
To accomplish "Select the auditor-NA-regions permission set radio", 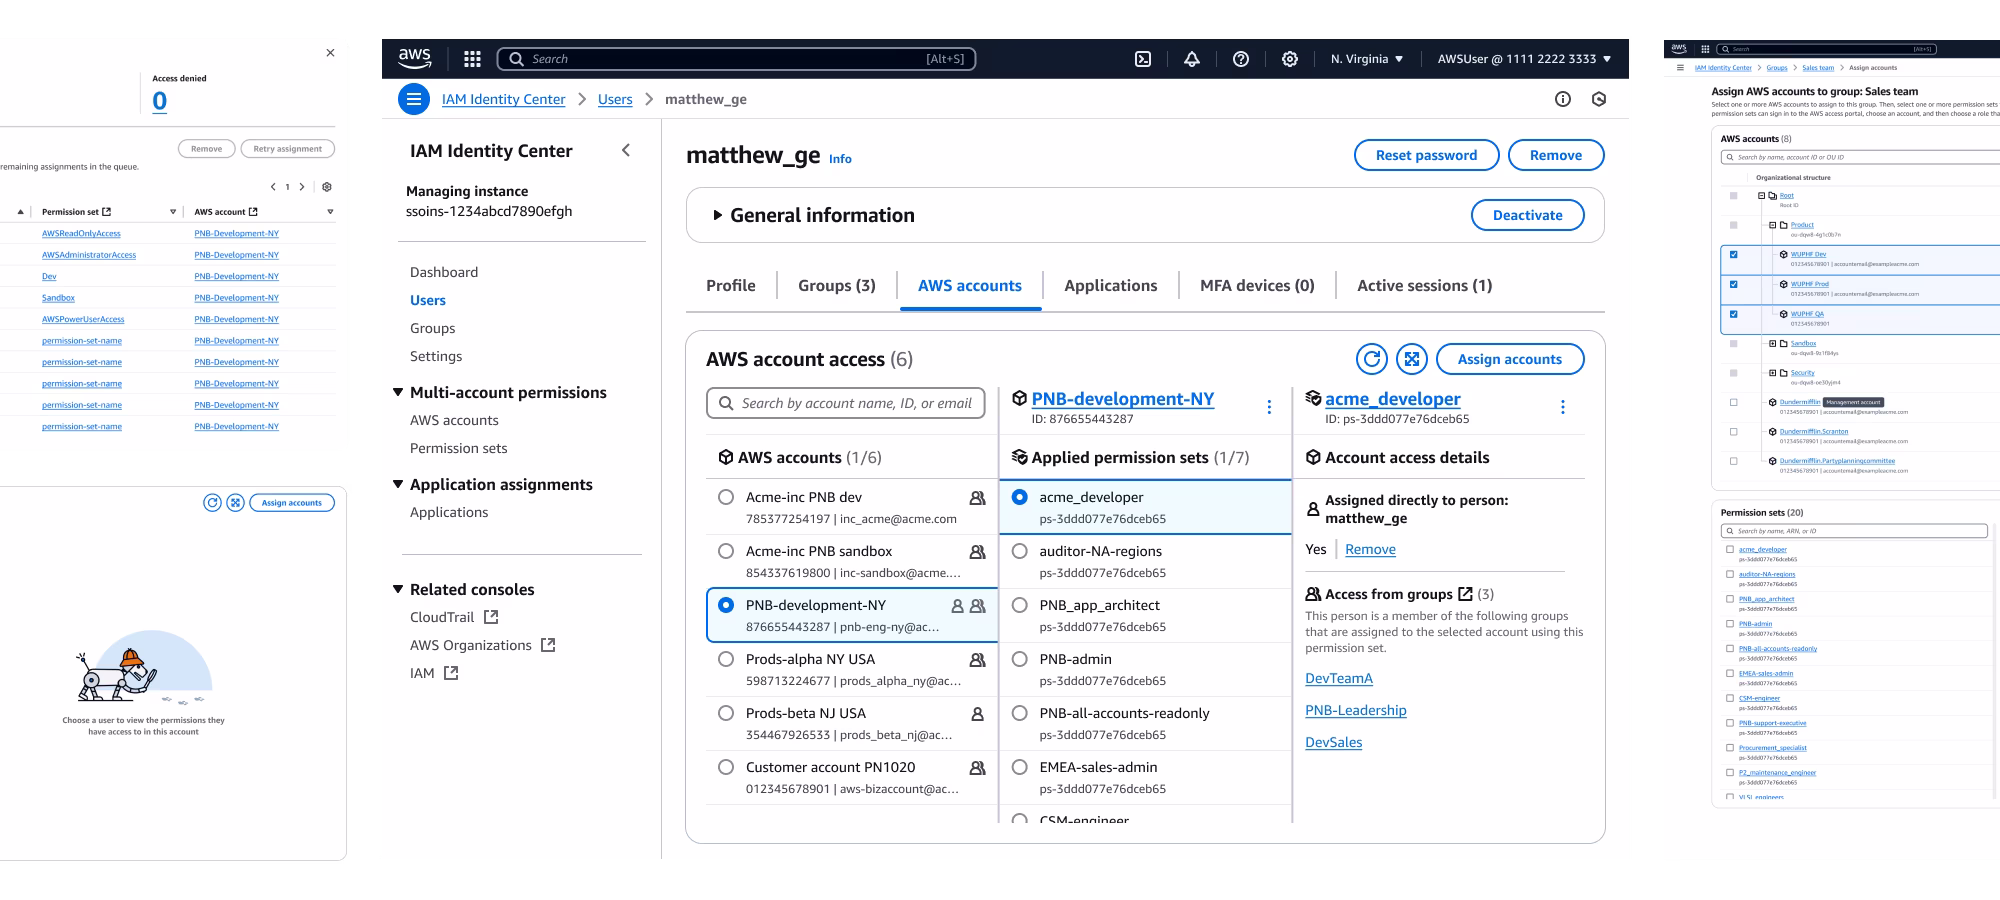I will (x=1020, y=551).
